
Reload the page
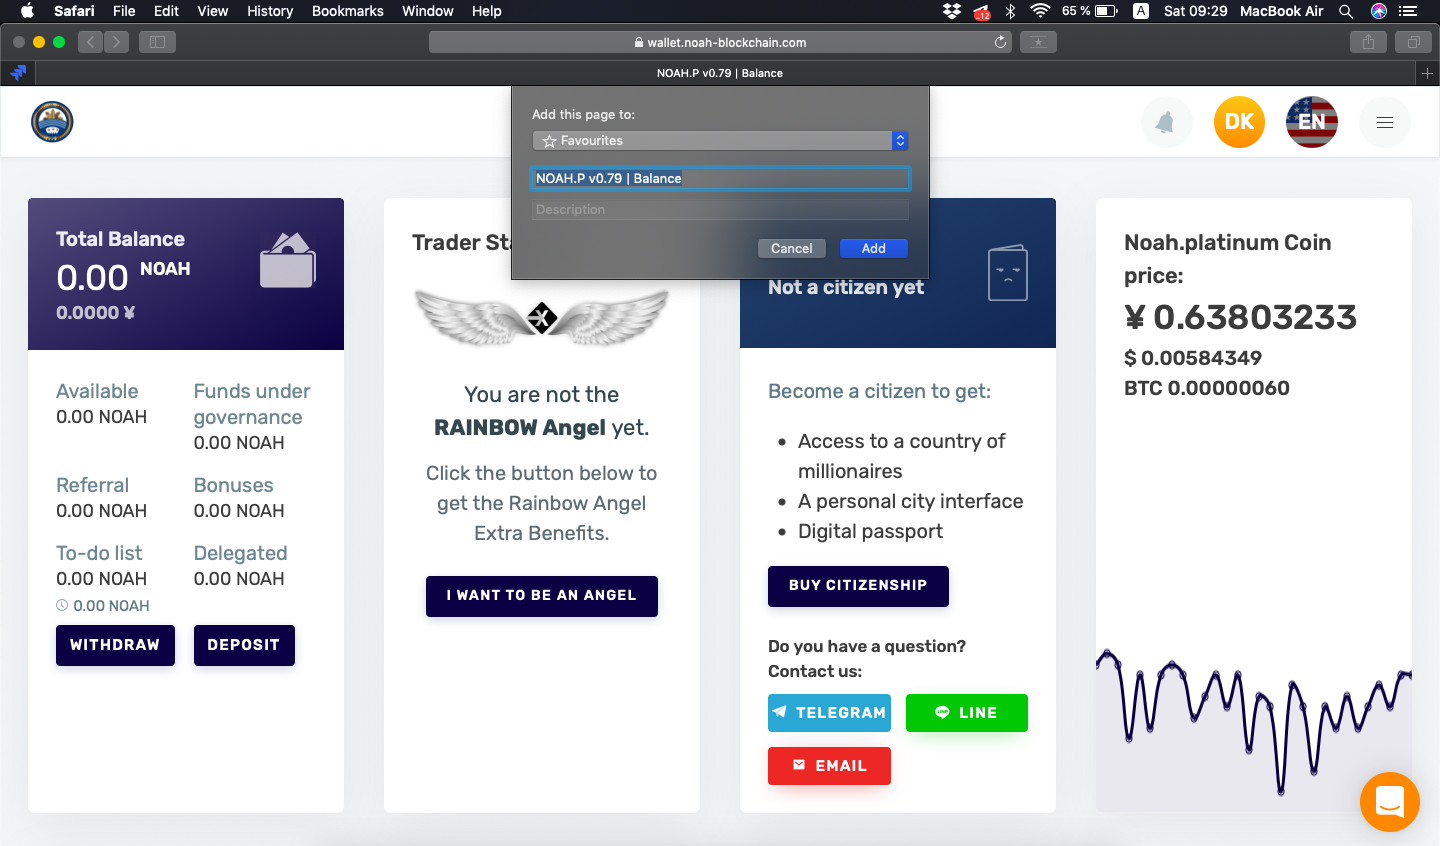tap(1000, 42)
